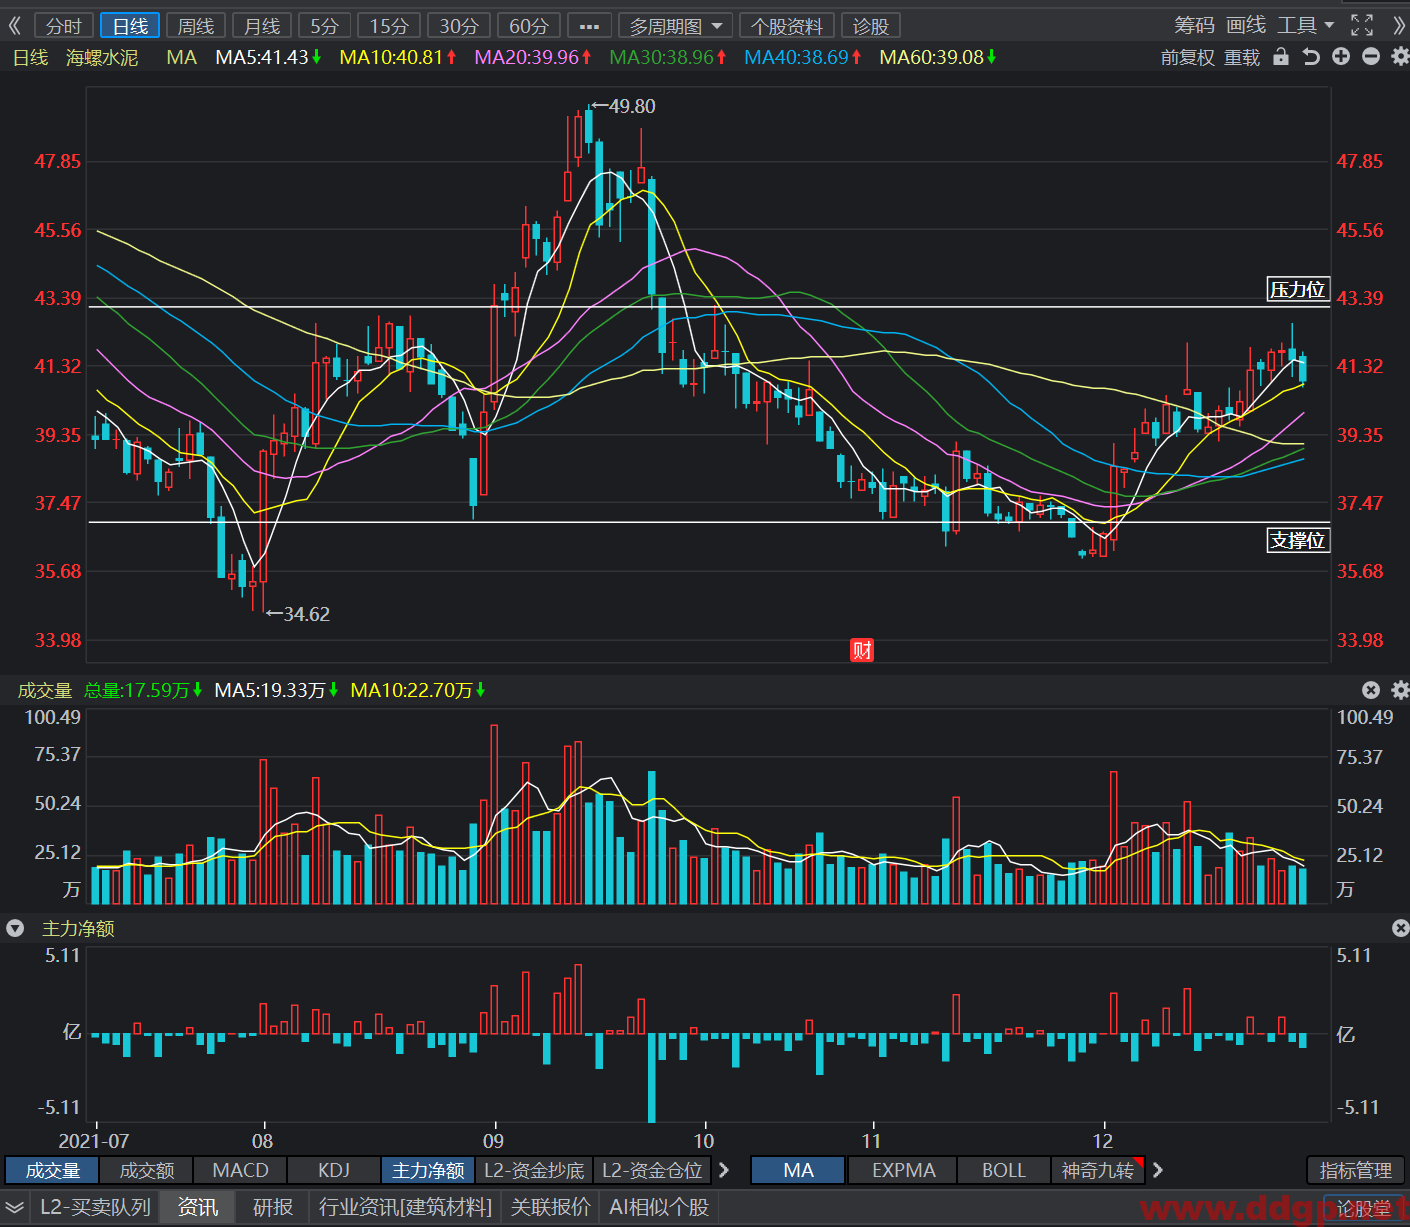Open main chart settings gear icon

tap(1400, 57)
